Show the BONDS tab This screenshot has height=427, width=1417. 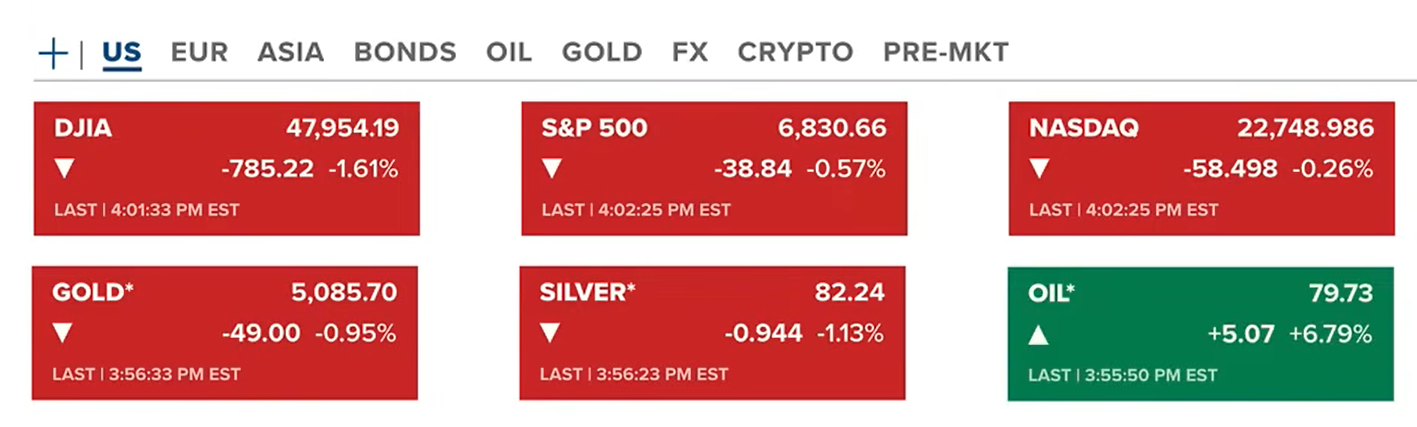405,52
